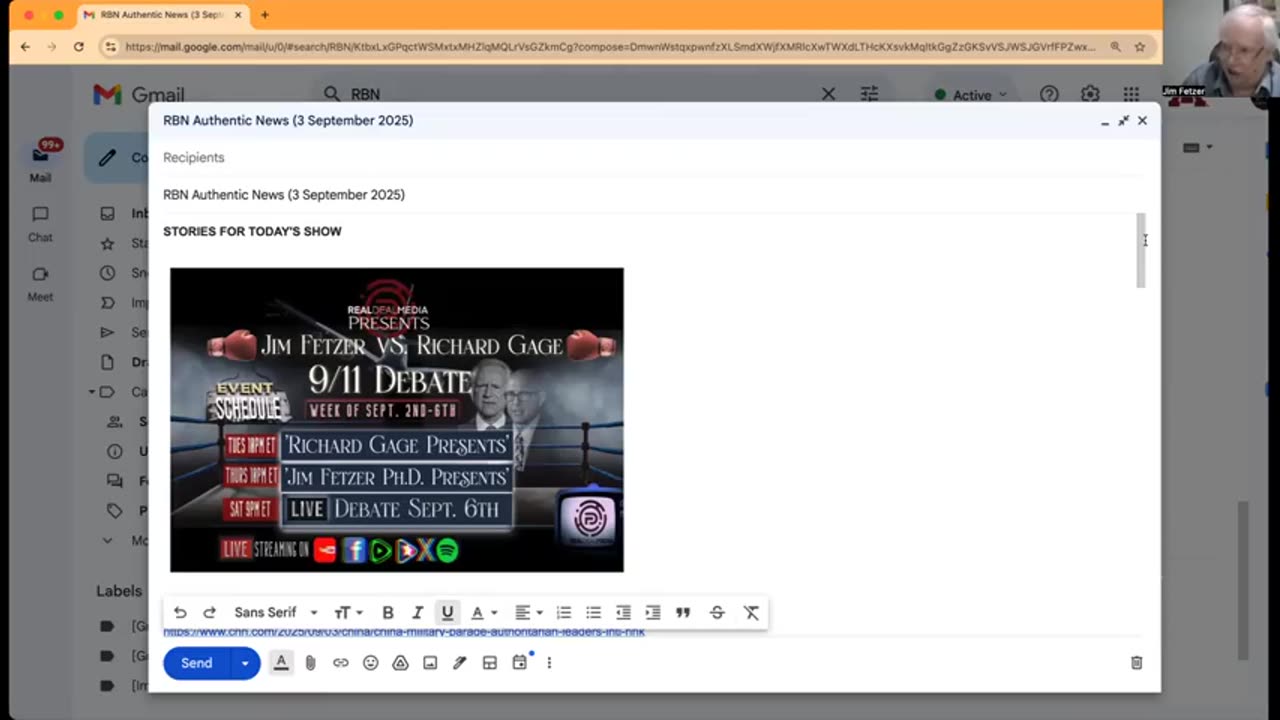Toggle the formatting options bar
Image resolution: width=1280 pixels, height=720 pixels.
click(281, 663)
